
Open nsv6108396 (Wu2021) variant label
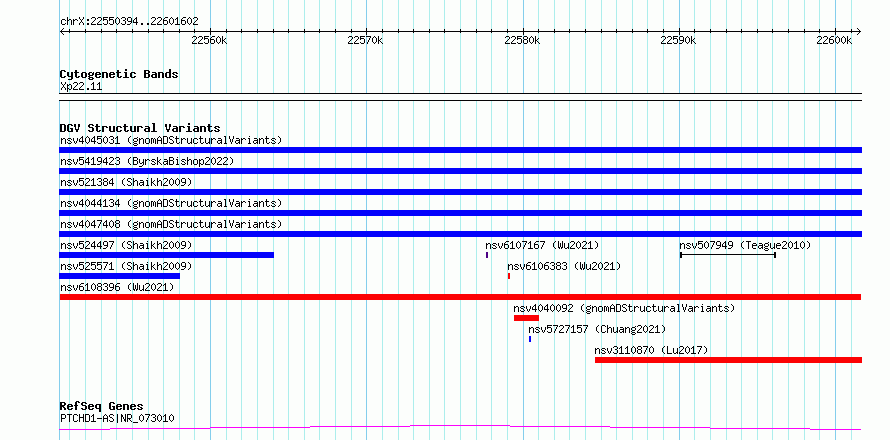click(117, 287)
